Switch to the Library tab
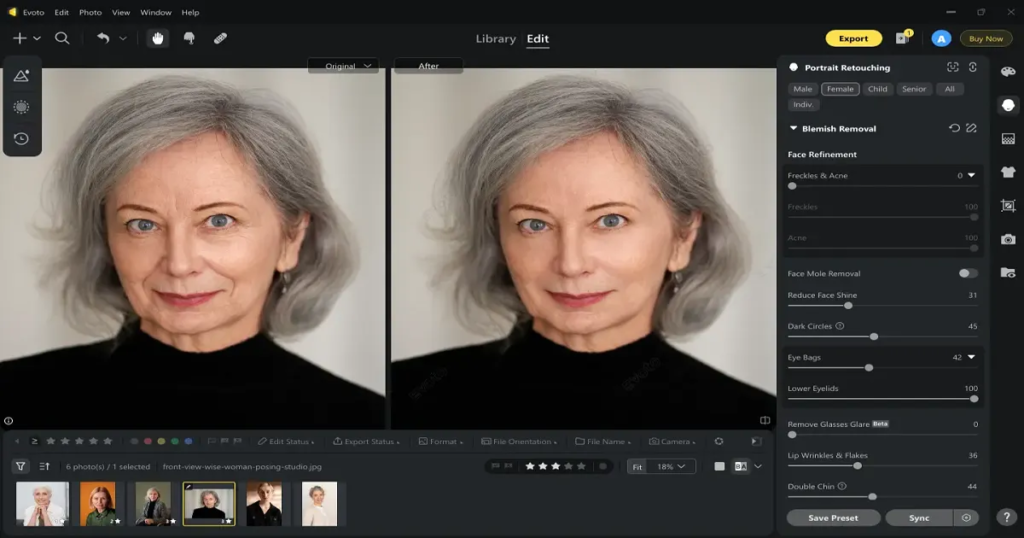This screenshot has width=1024, height=538. pos(495,39)
